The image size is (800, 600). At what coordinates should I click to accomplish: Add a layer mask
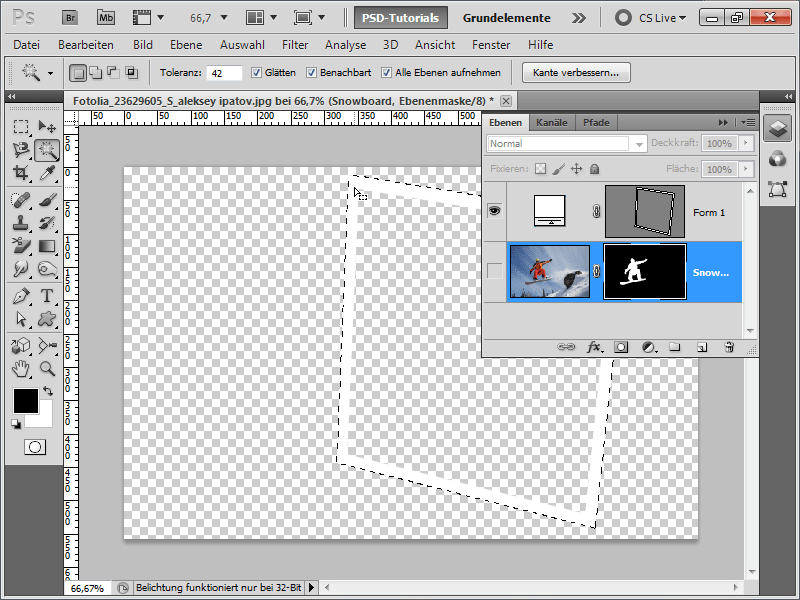621,347
